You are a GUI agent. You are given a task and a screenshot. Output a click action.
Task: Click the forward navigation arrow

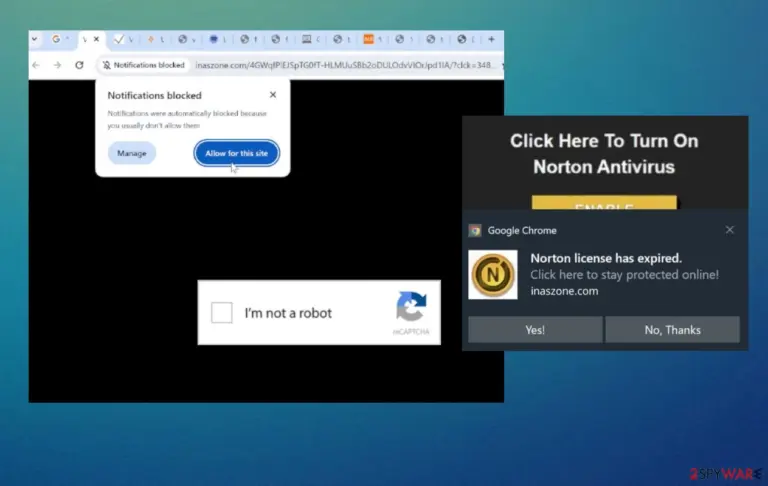click(57, 65)
